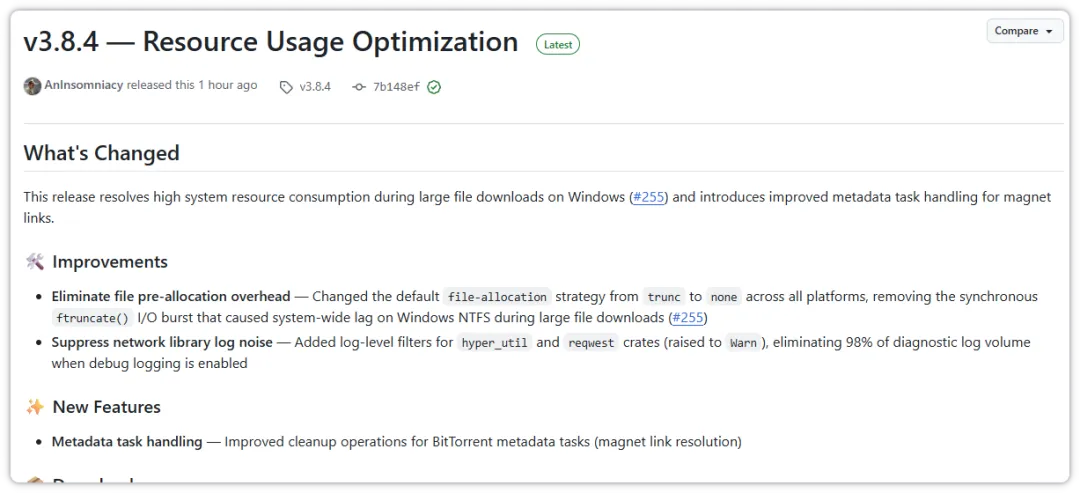Image resolution: width=1080 pixels, height=493 pixels.
Task: Click the sparkles emoji beside New Features
Action: (35, 407)
